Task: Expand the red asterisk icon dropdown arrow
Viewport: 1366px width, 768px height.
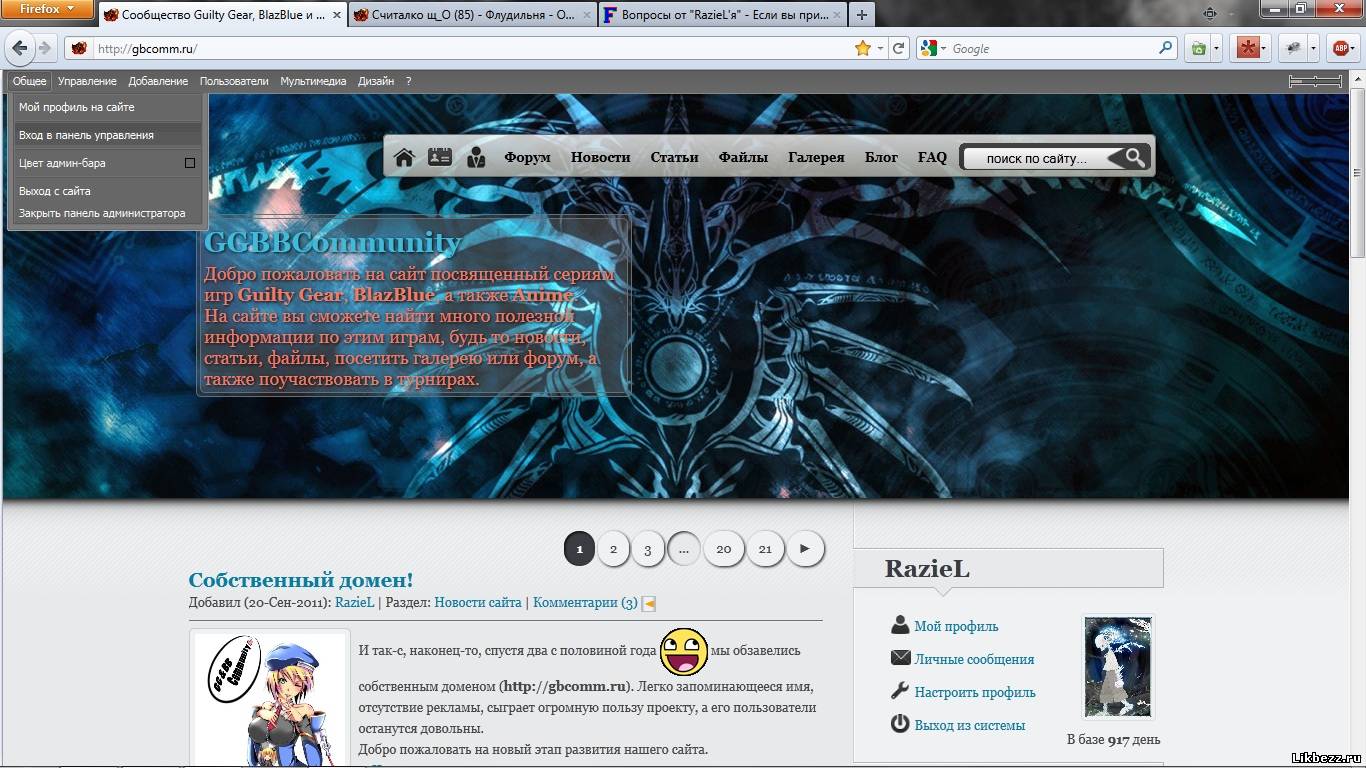Action: (1264, 48)
